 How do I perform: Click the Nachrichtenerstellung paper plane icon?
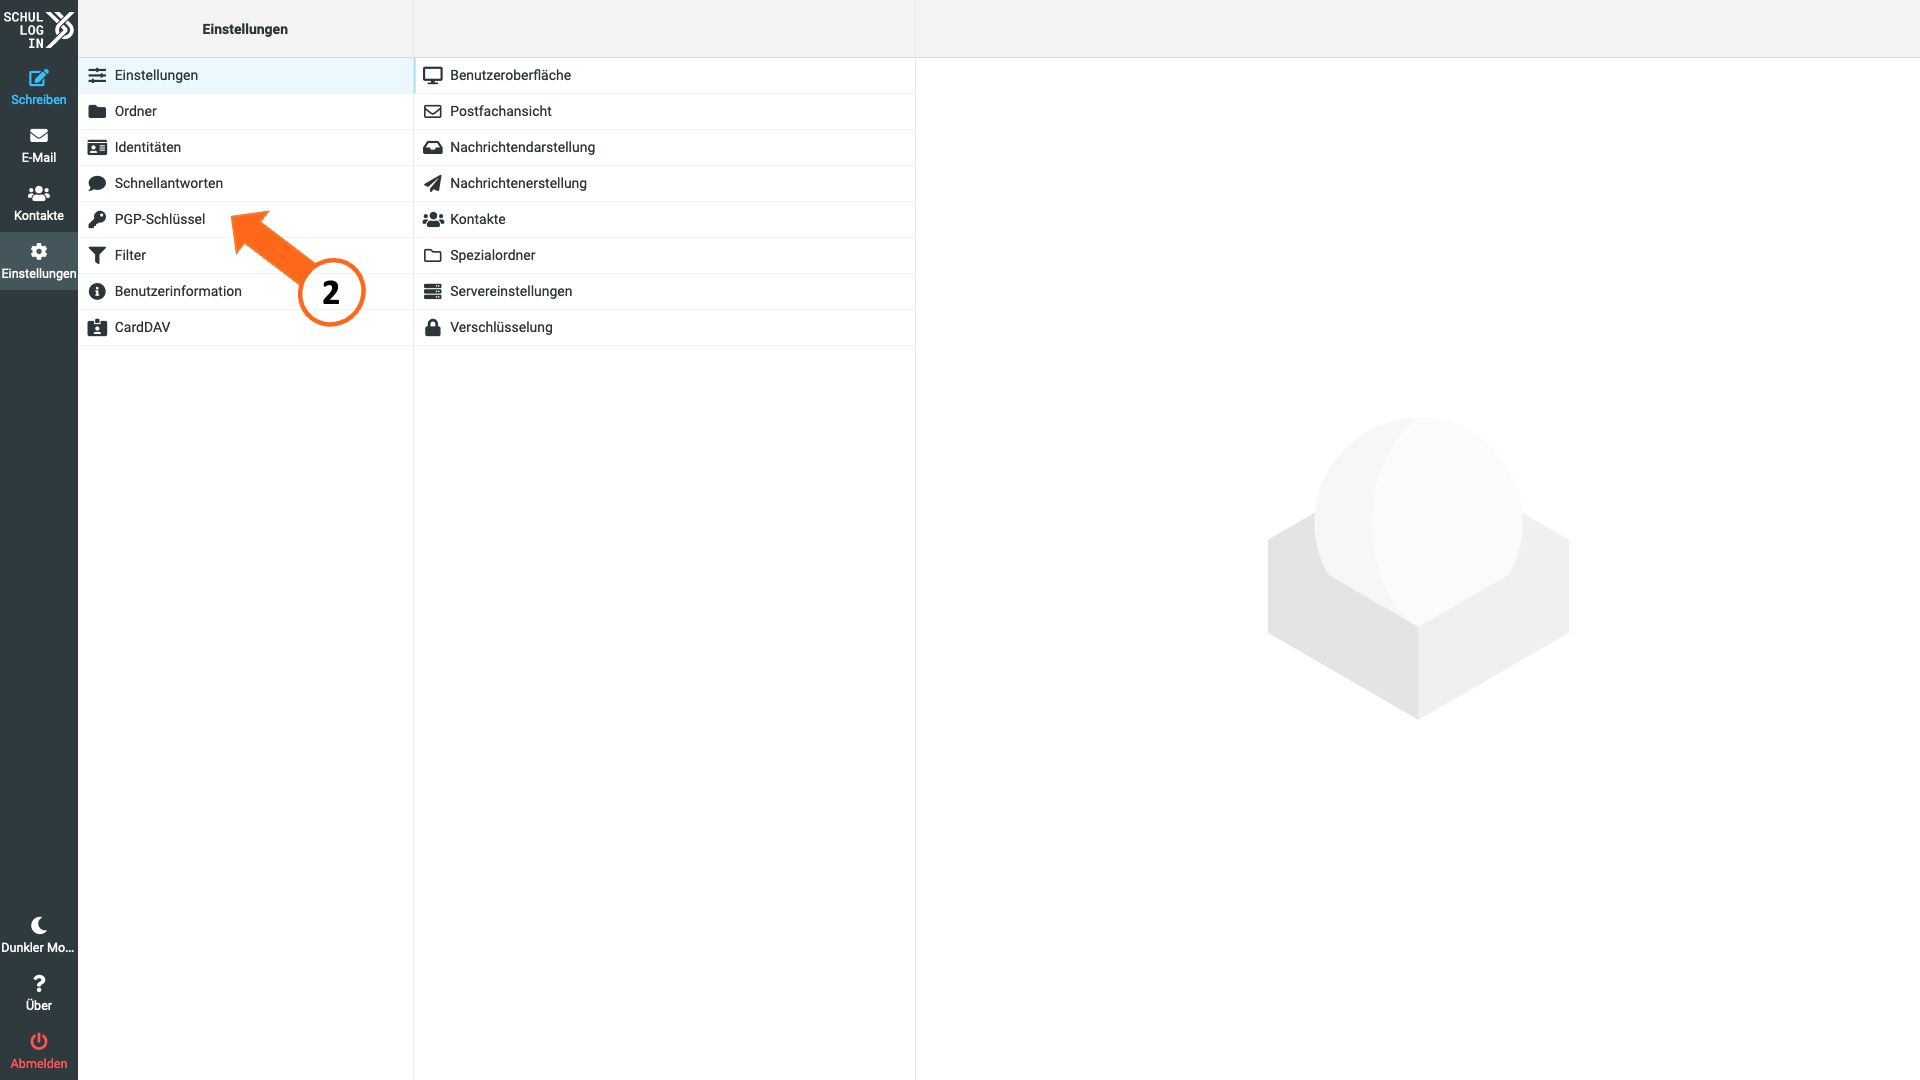tap(433, 183)
